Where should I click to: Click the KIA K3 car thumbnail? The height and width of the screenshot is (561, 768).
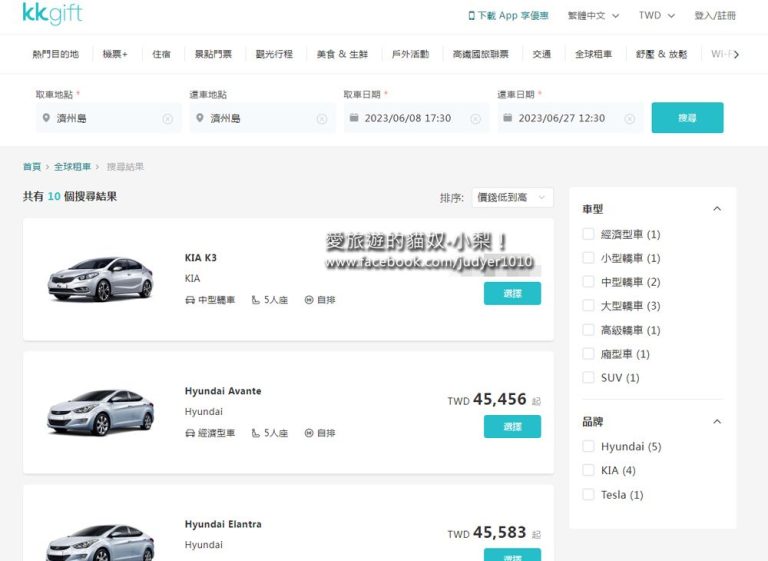(100, 279)
